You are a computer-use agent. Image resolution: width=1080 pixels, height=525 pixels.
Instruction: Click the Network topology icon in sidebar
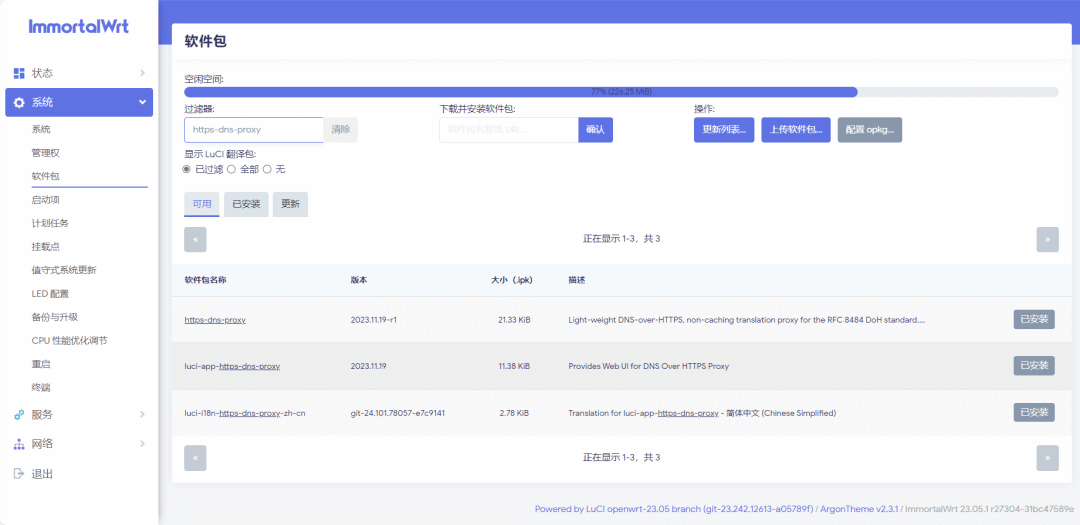pos(19,444)
